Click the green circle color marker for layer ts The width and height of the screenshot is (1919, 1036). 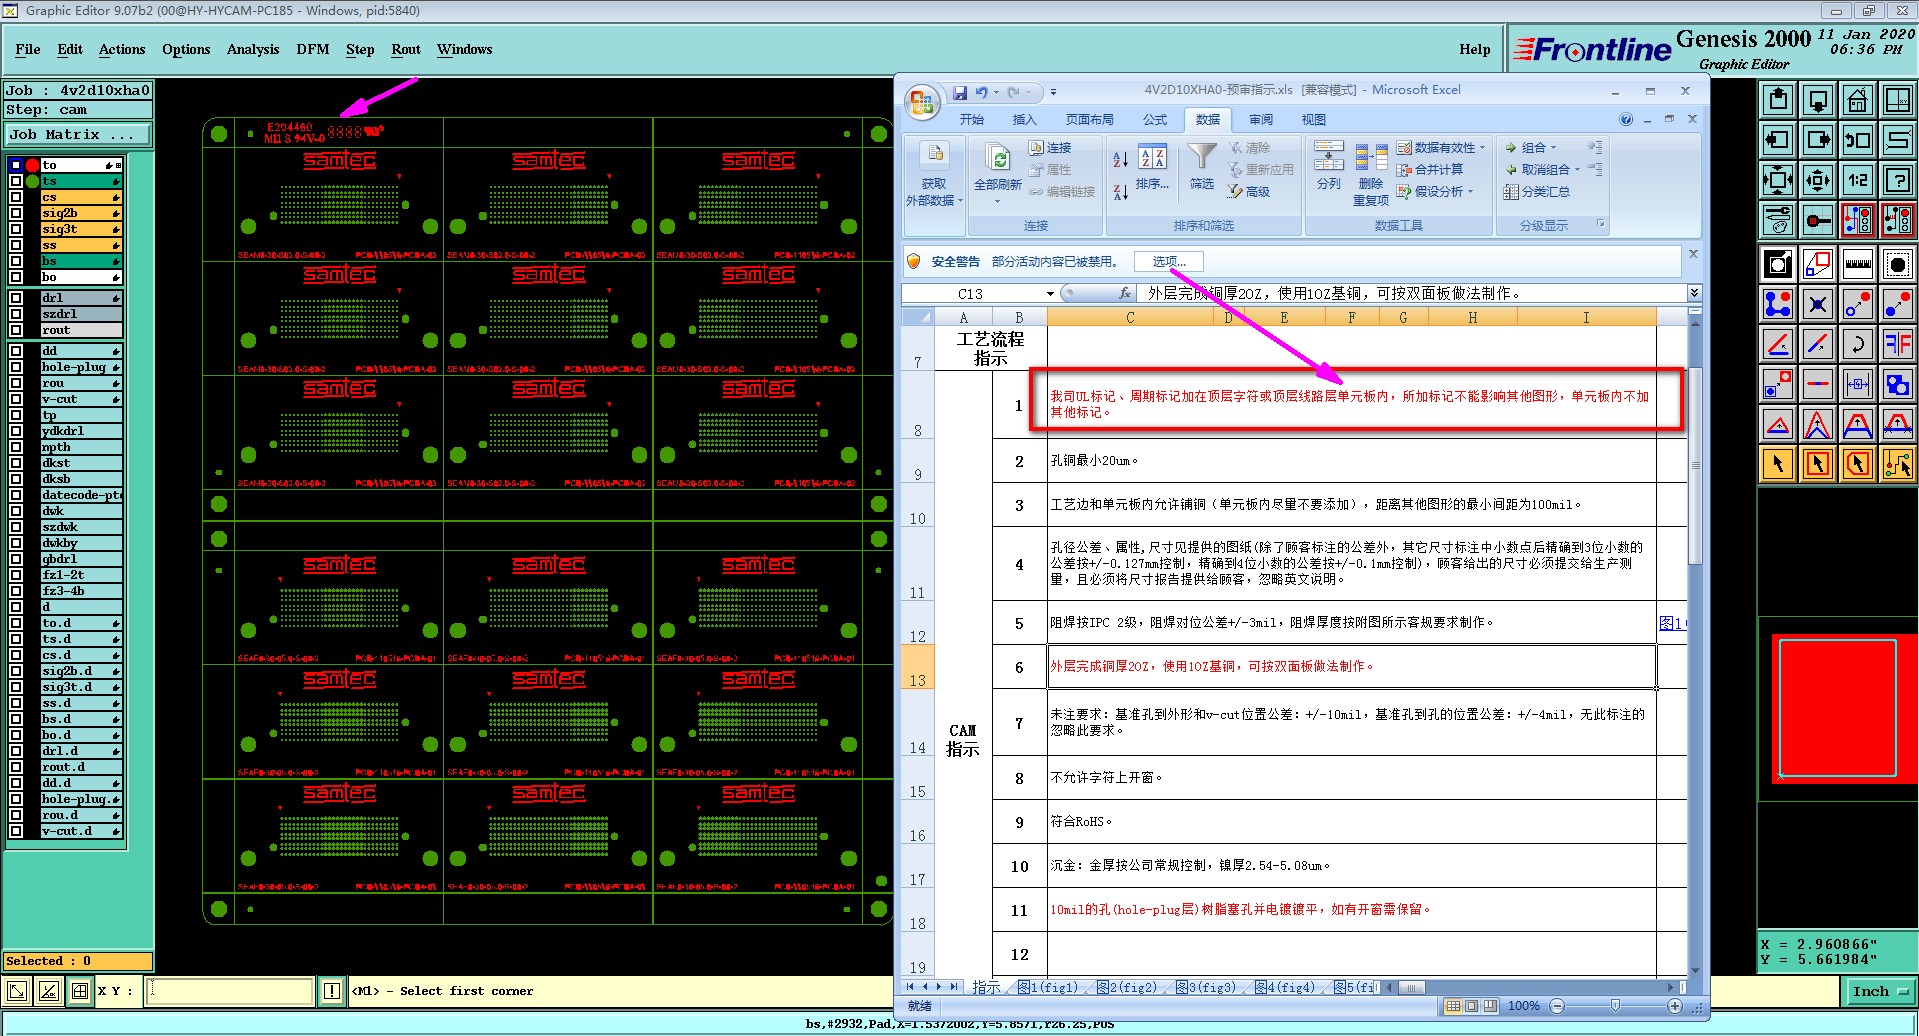33,181
